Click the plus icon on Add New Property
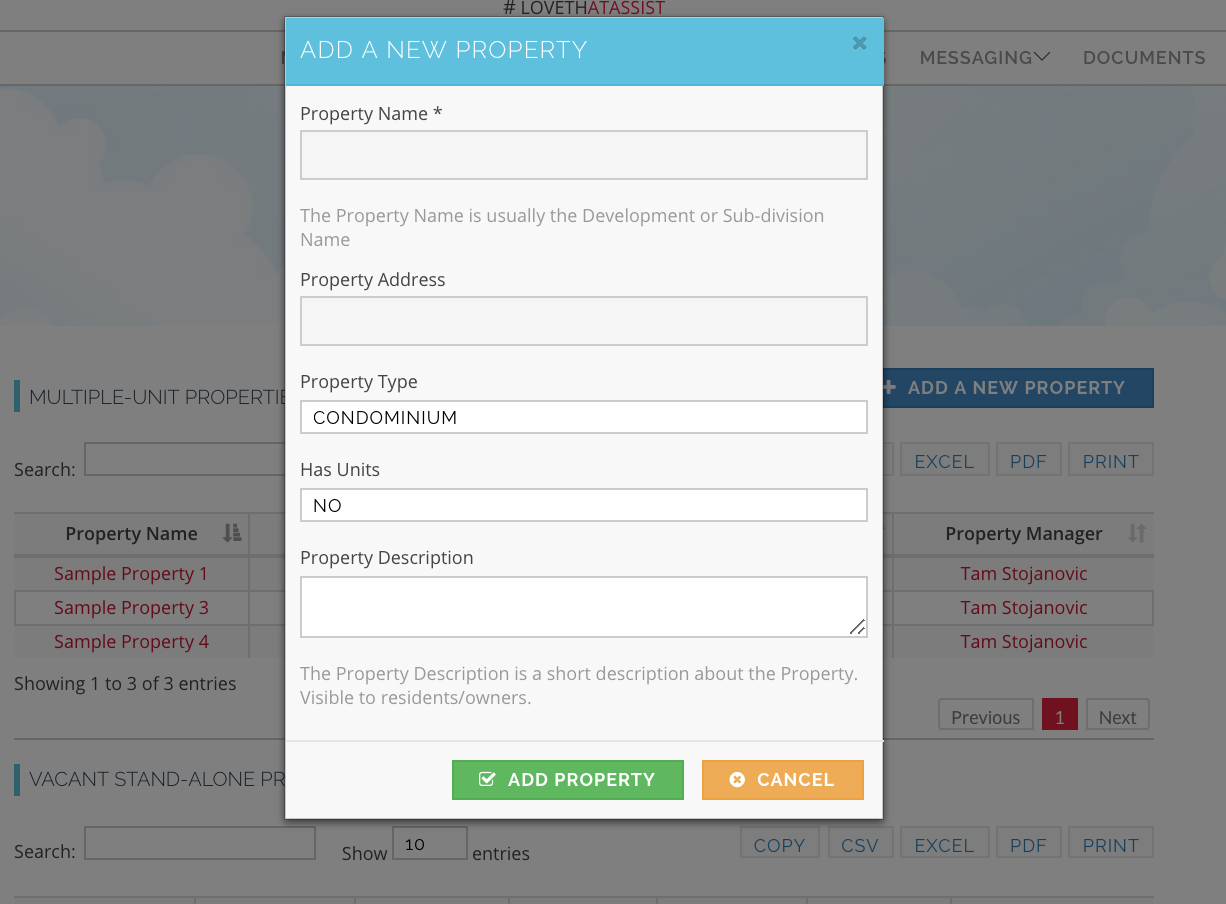 (x=889, y=387)
